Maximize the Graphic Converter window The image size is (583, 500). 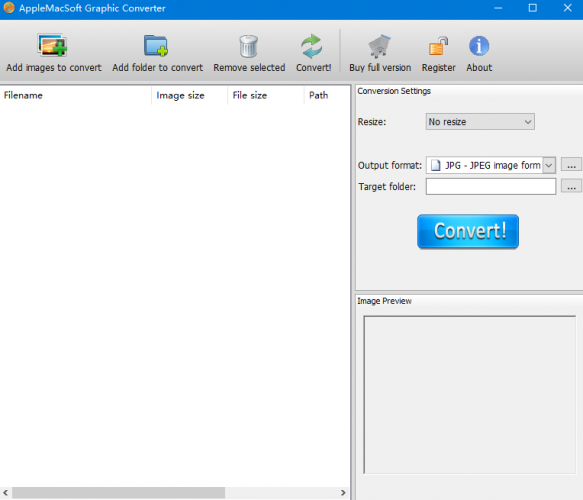(532, 8)
